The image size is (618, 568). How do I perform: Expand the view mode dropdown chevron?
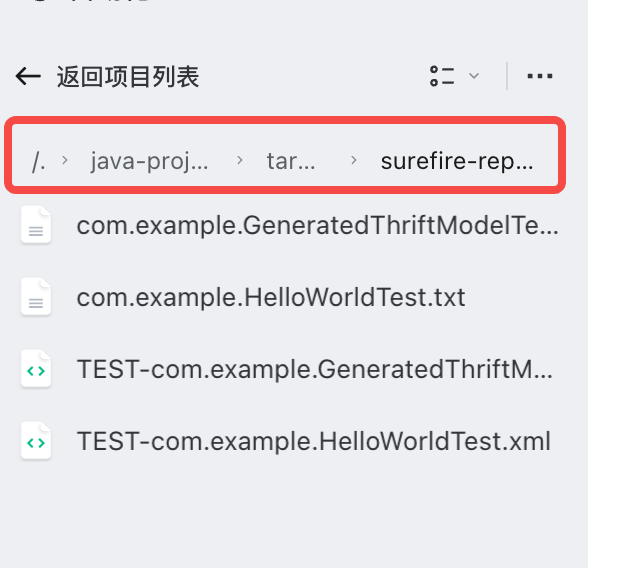coord(474,76)
